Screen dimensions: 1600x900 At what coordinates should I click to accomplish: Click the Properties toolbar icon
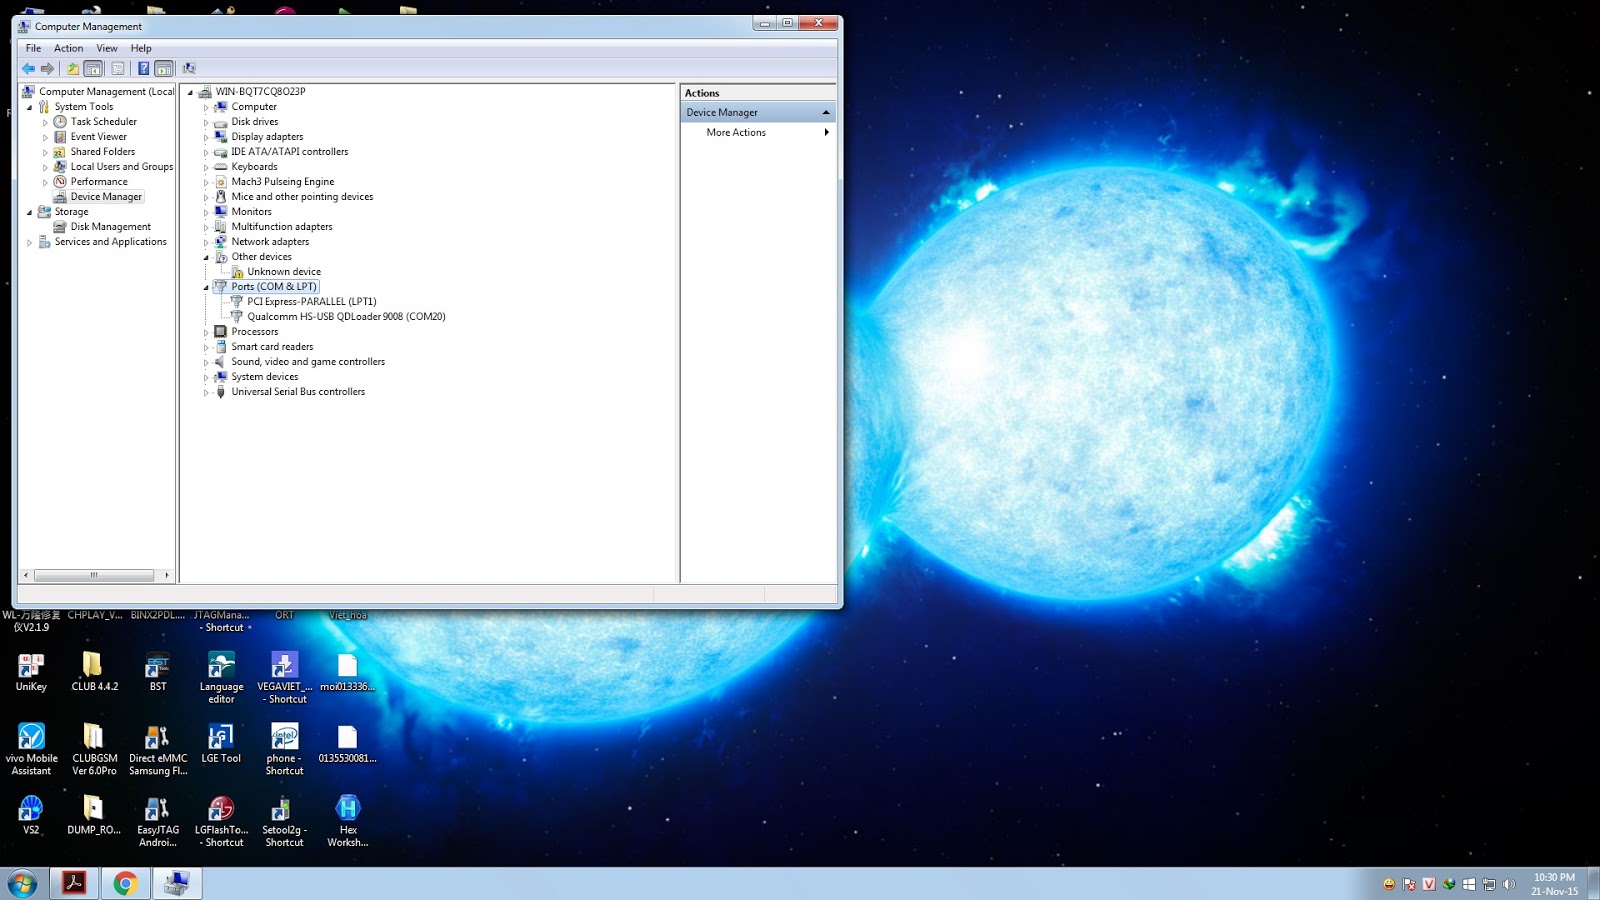point(118,69)
